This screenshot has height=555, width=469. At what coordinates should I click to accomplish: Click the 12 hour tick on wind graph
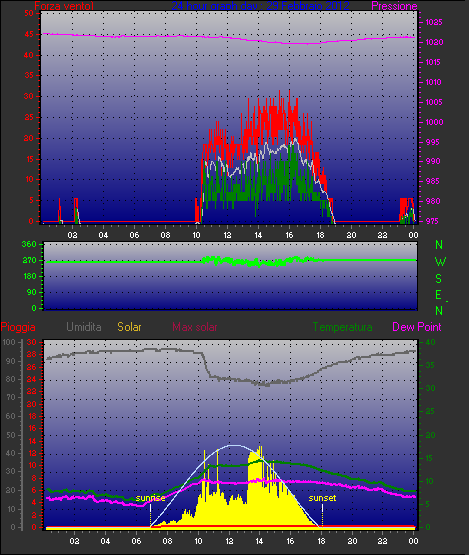click(x=227, y=235)
